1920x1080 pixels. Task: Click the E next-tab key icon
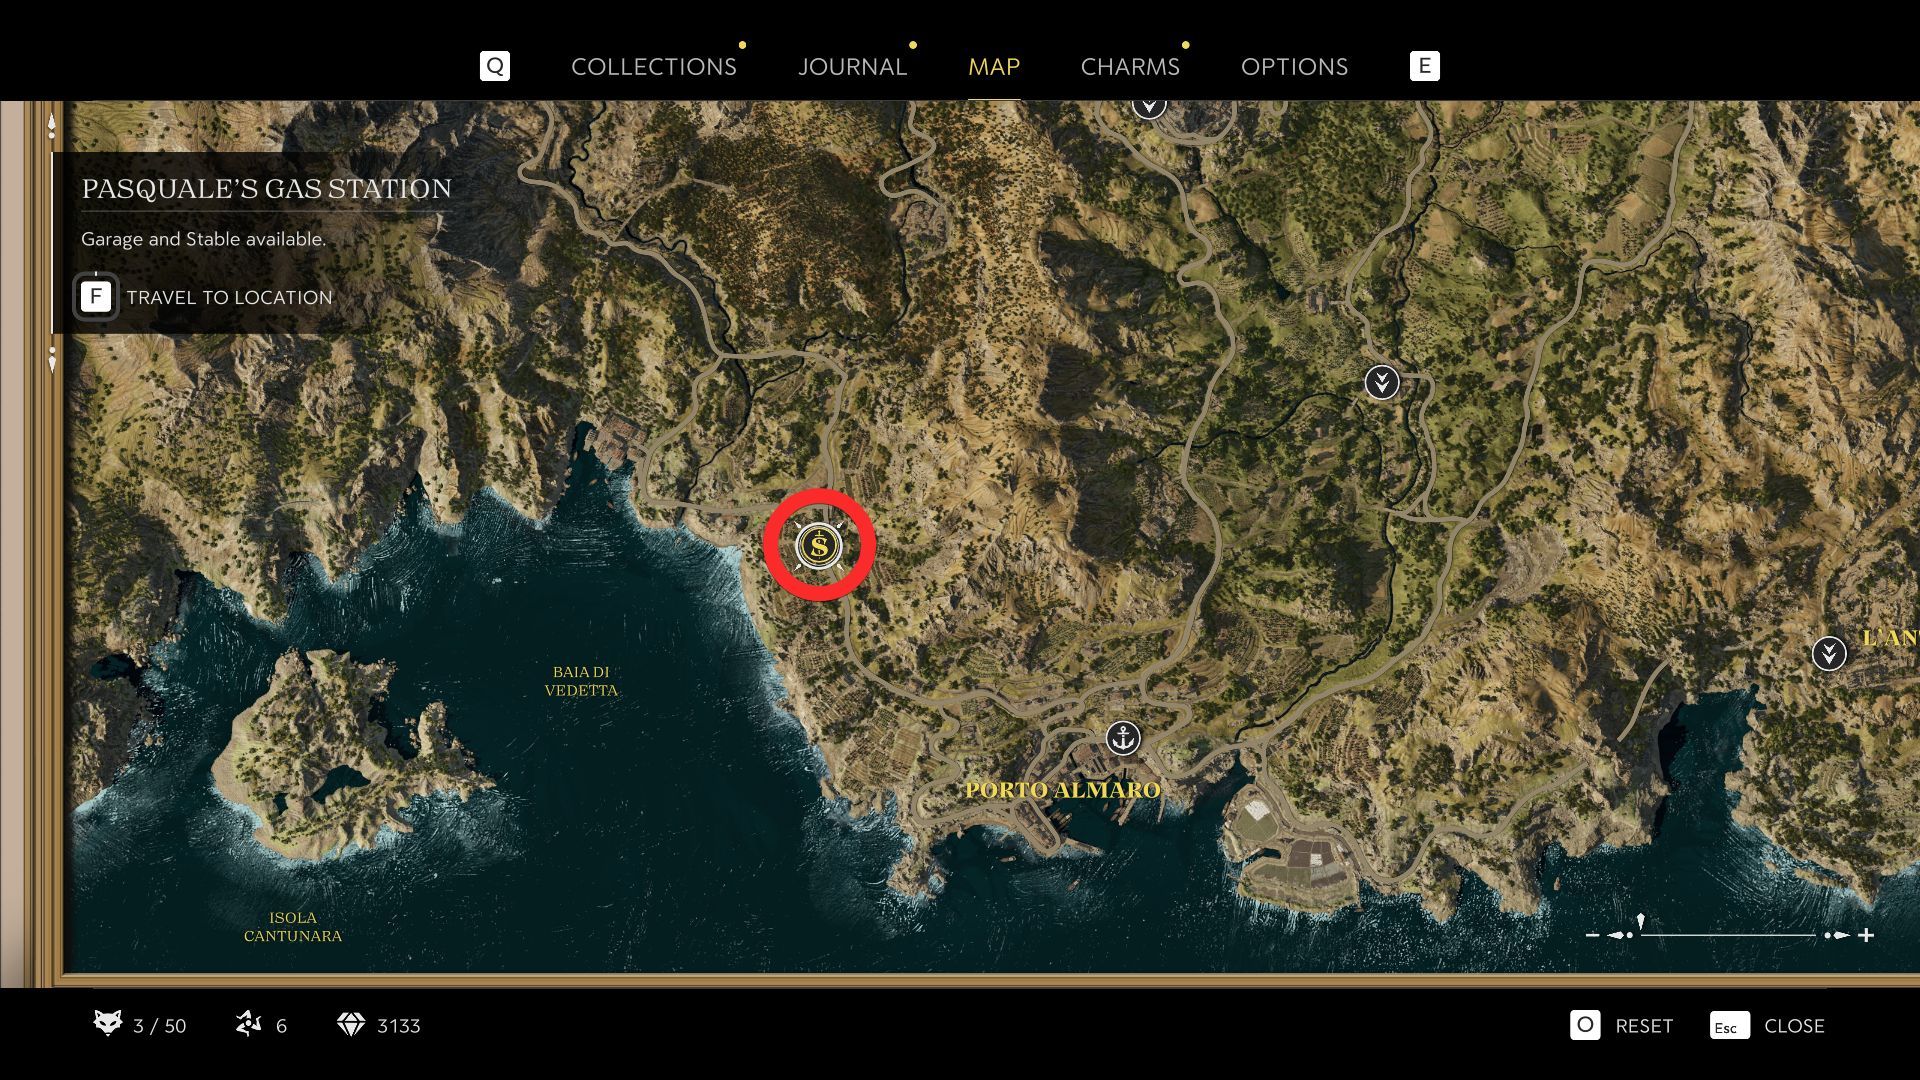[1424, 66]
